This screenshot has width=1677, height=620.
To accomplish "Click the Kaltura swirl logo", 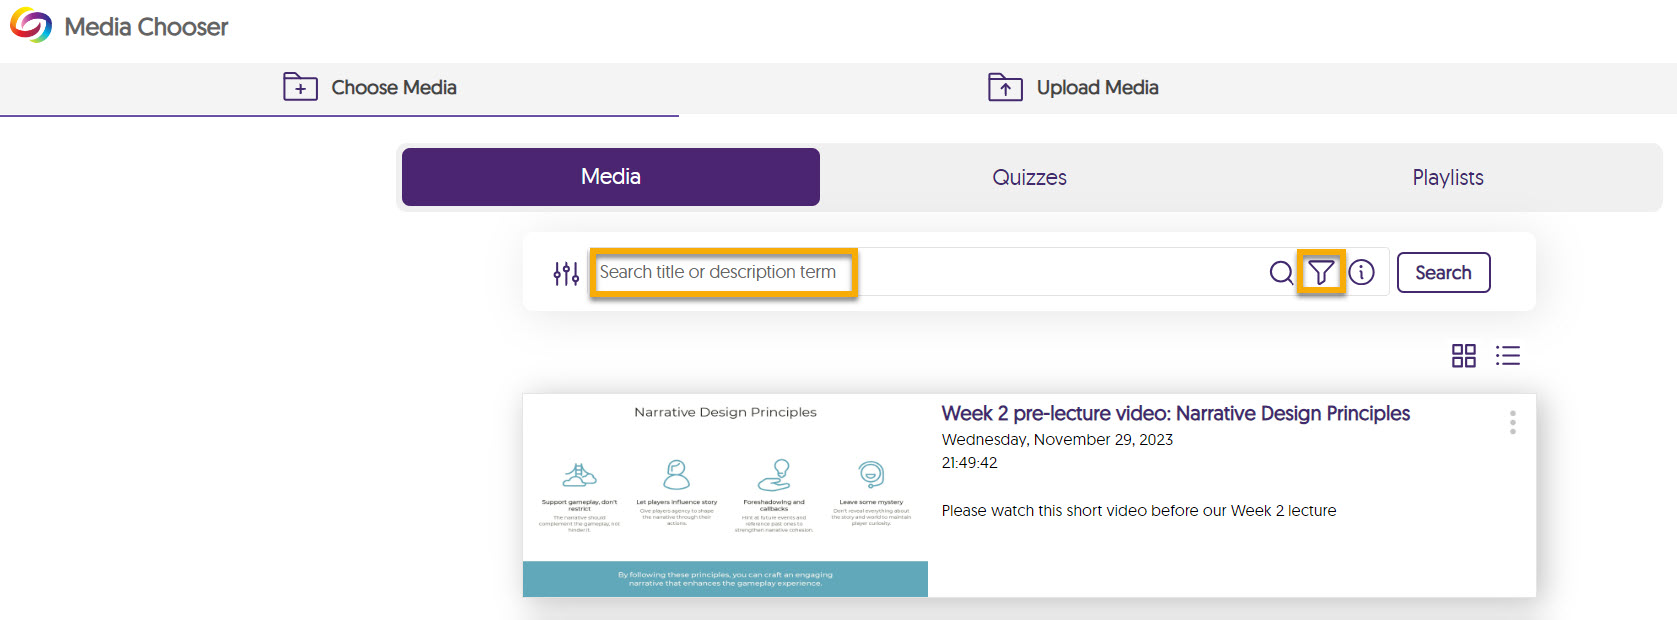I will [31, 26].
